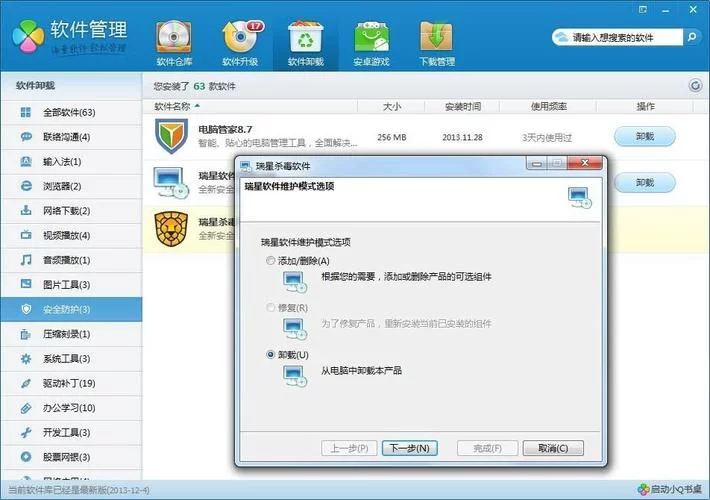
Task: Close the 瑞星杀毒软件 dialog
Action: [585, 163]
